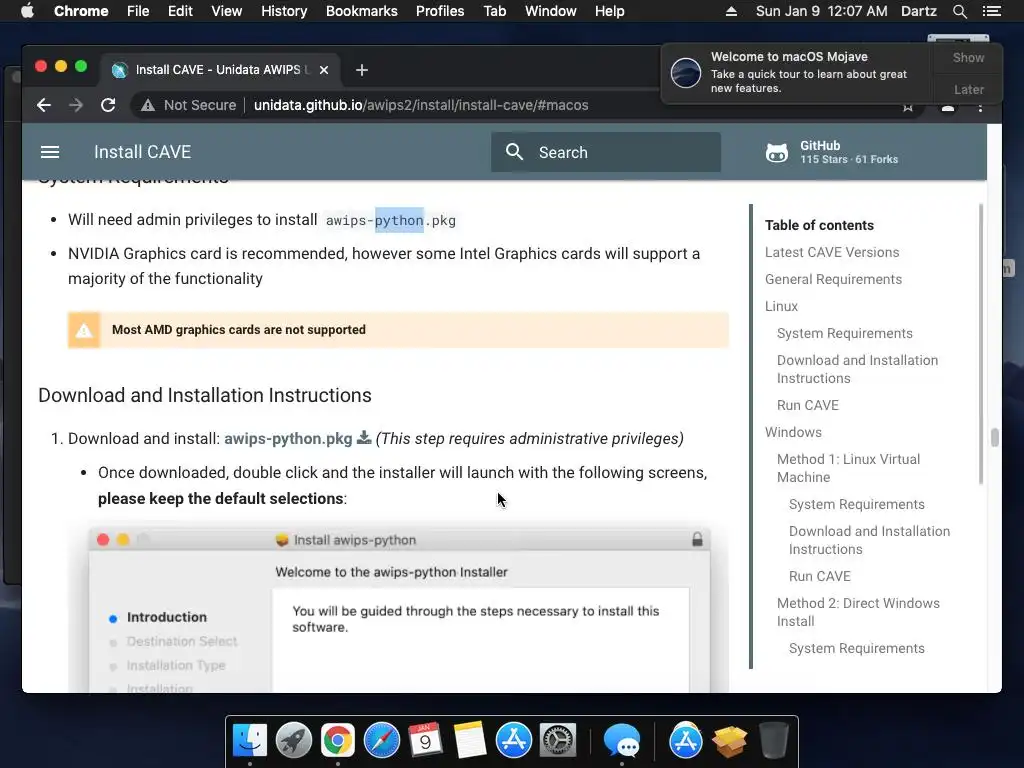Click Show on the Mojave notification
The image size is (1024, 768).
click(968, 58)
